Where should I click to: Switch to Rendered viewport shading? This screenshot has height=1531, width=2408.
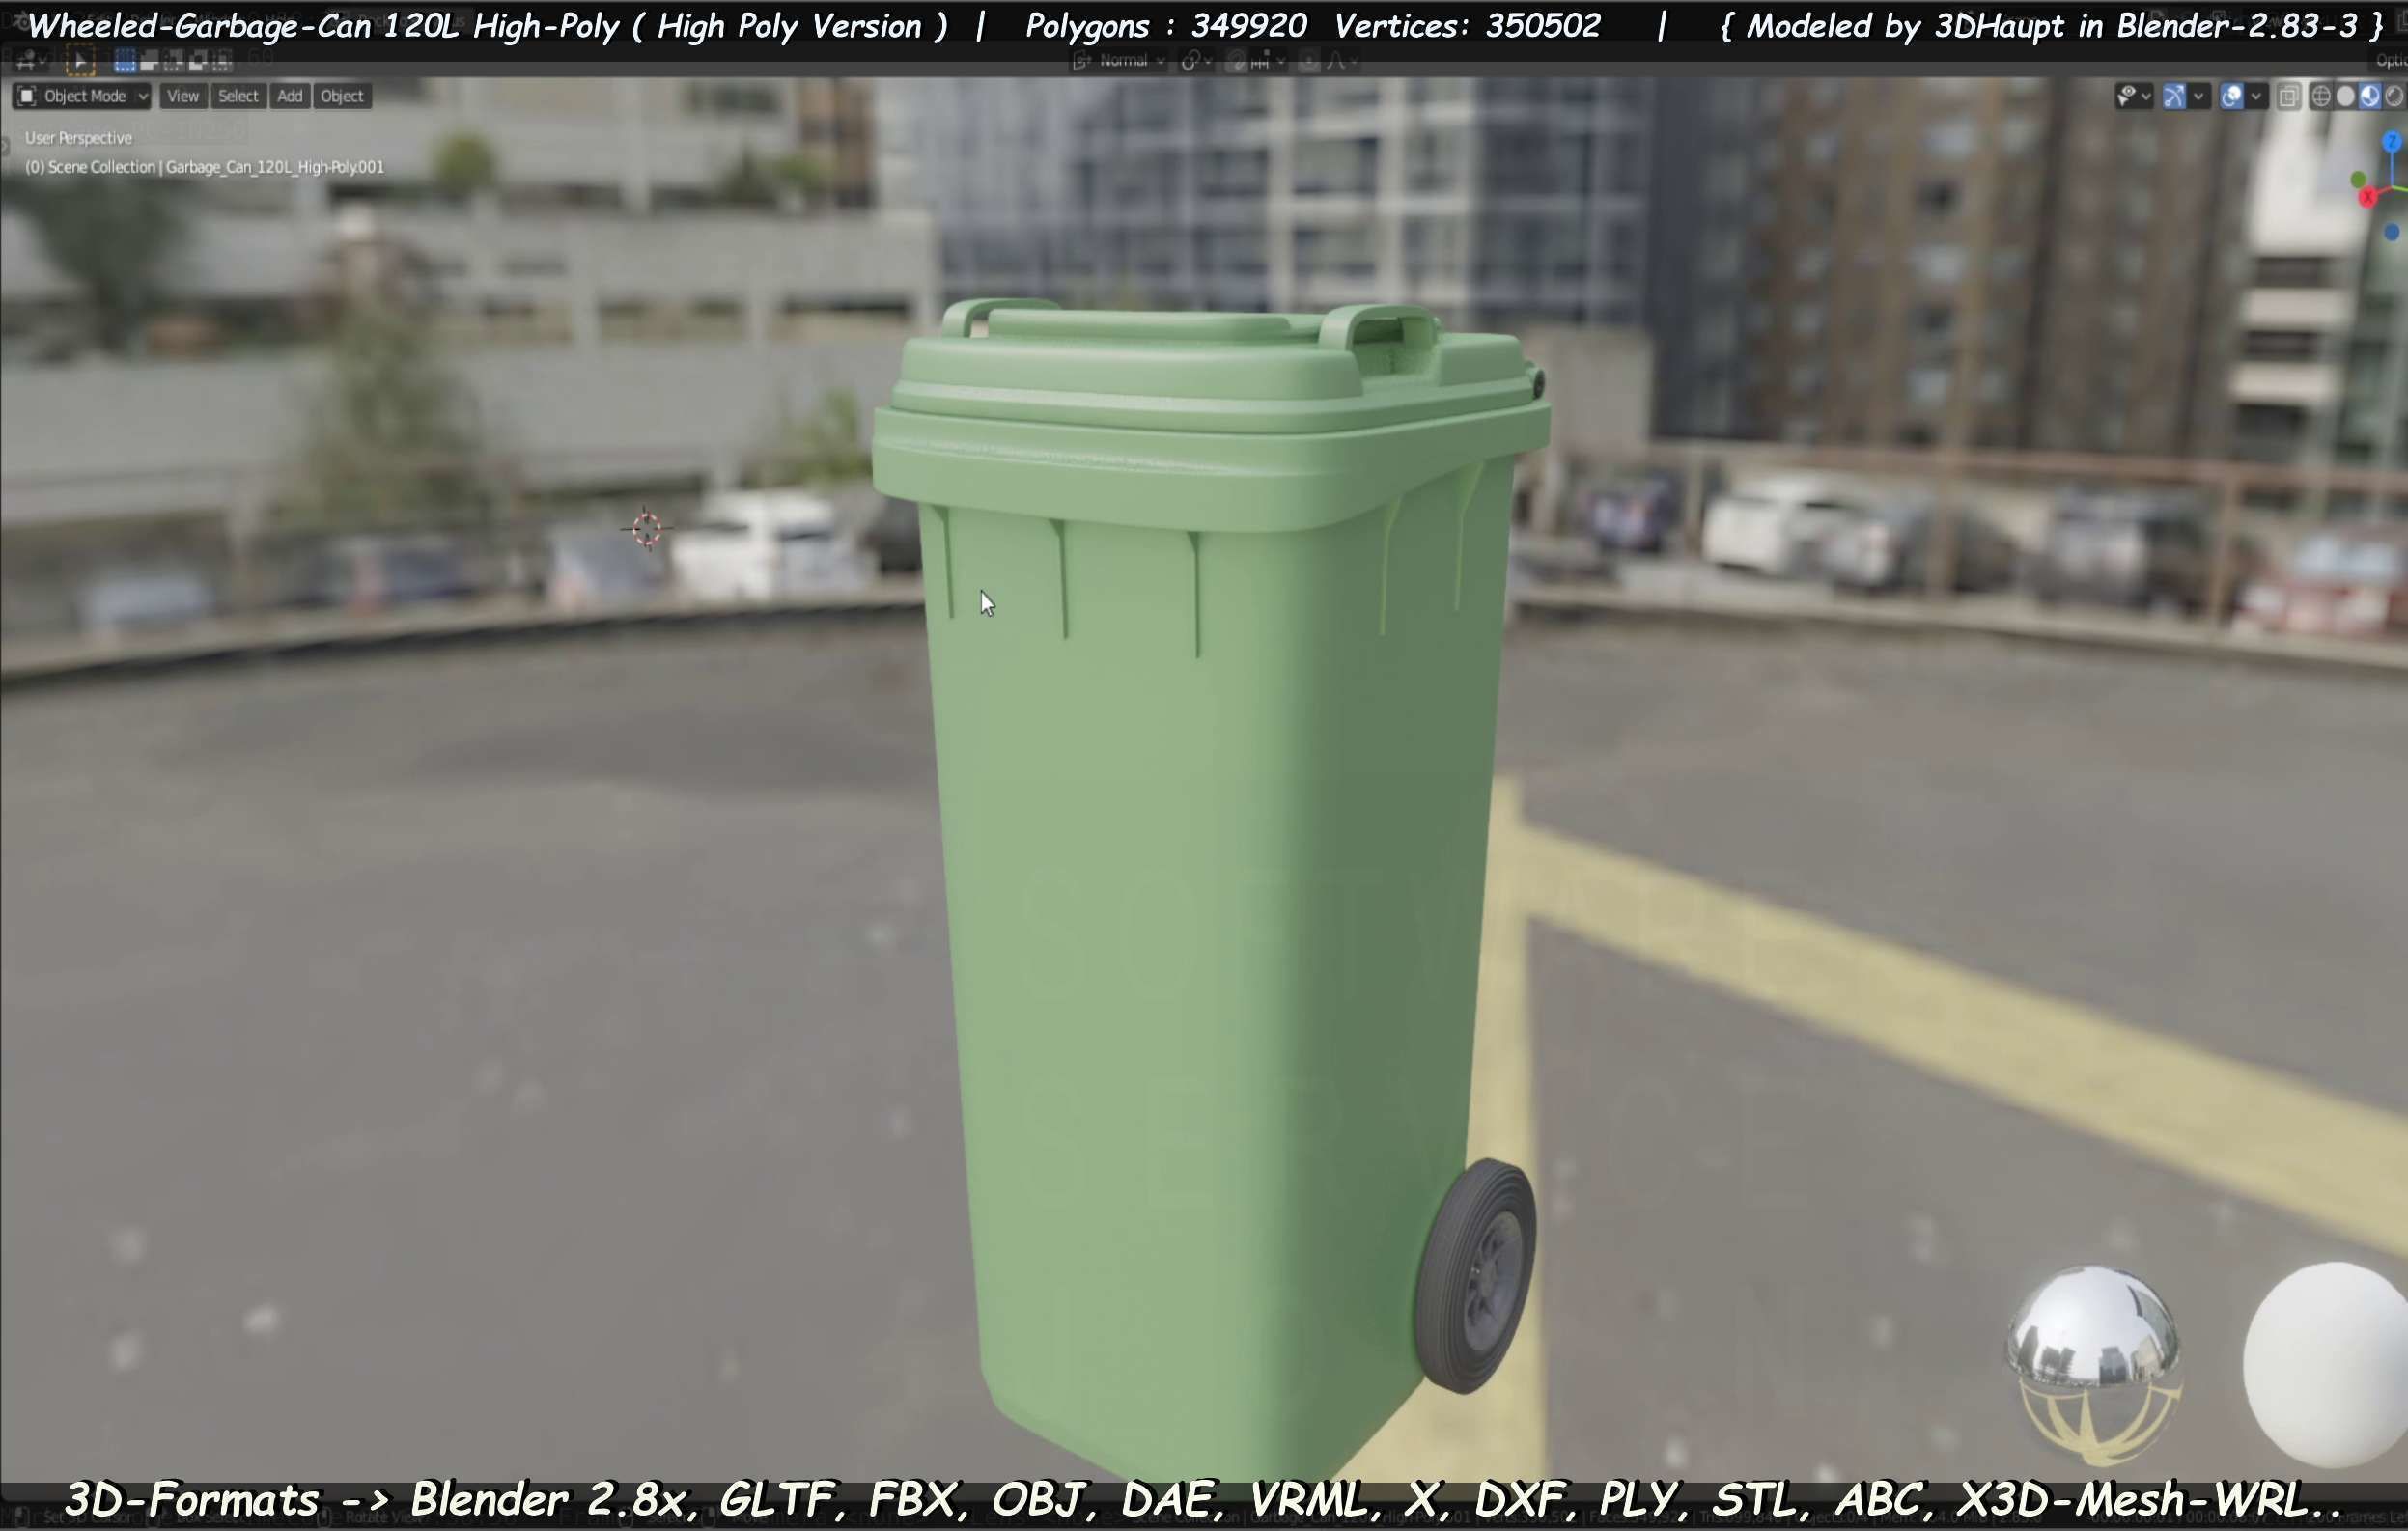point(2394,96)
